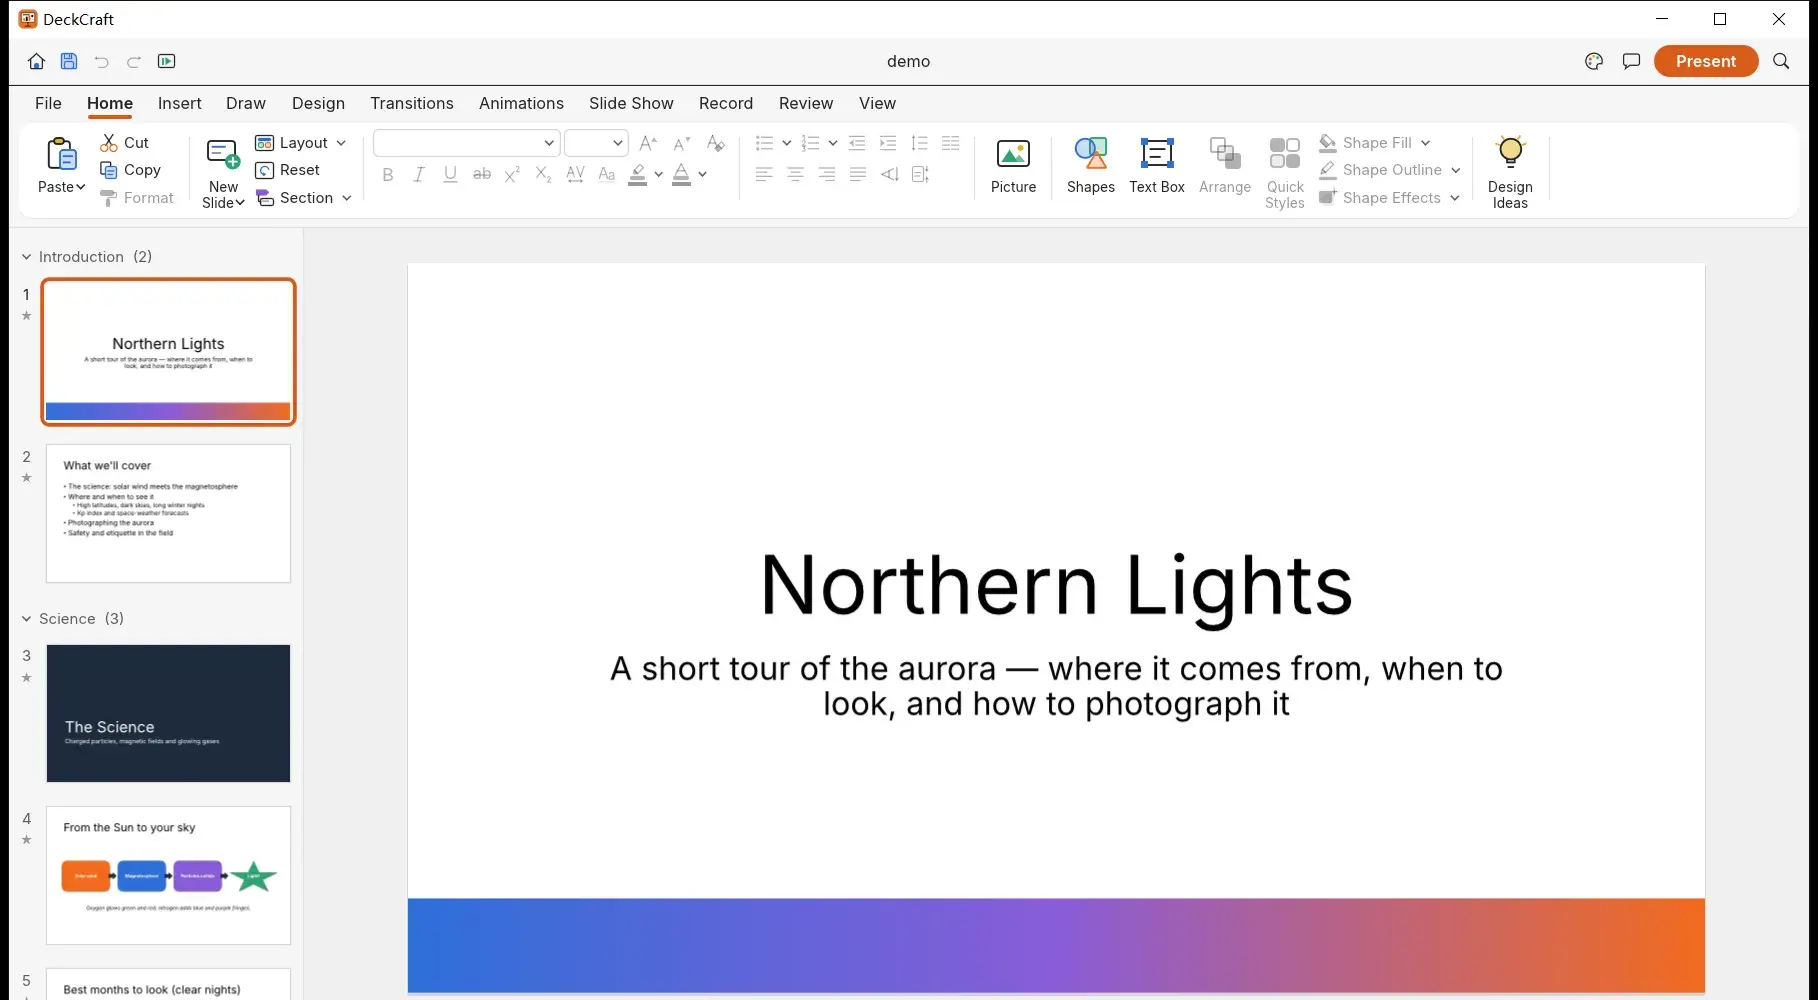Save the presentation with the disk icon
The image size is (1818, 1000).
(x=69, y=61)
